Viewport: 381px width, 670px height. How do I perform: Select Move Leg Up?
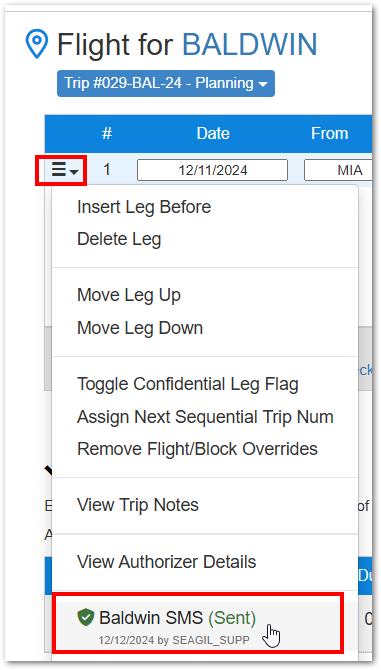(129, 295)
